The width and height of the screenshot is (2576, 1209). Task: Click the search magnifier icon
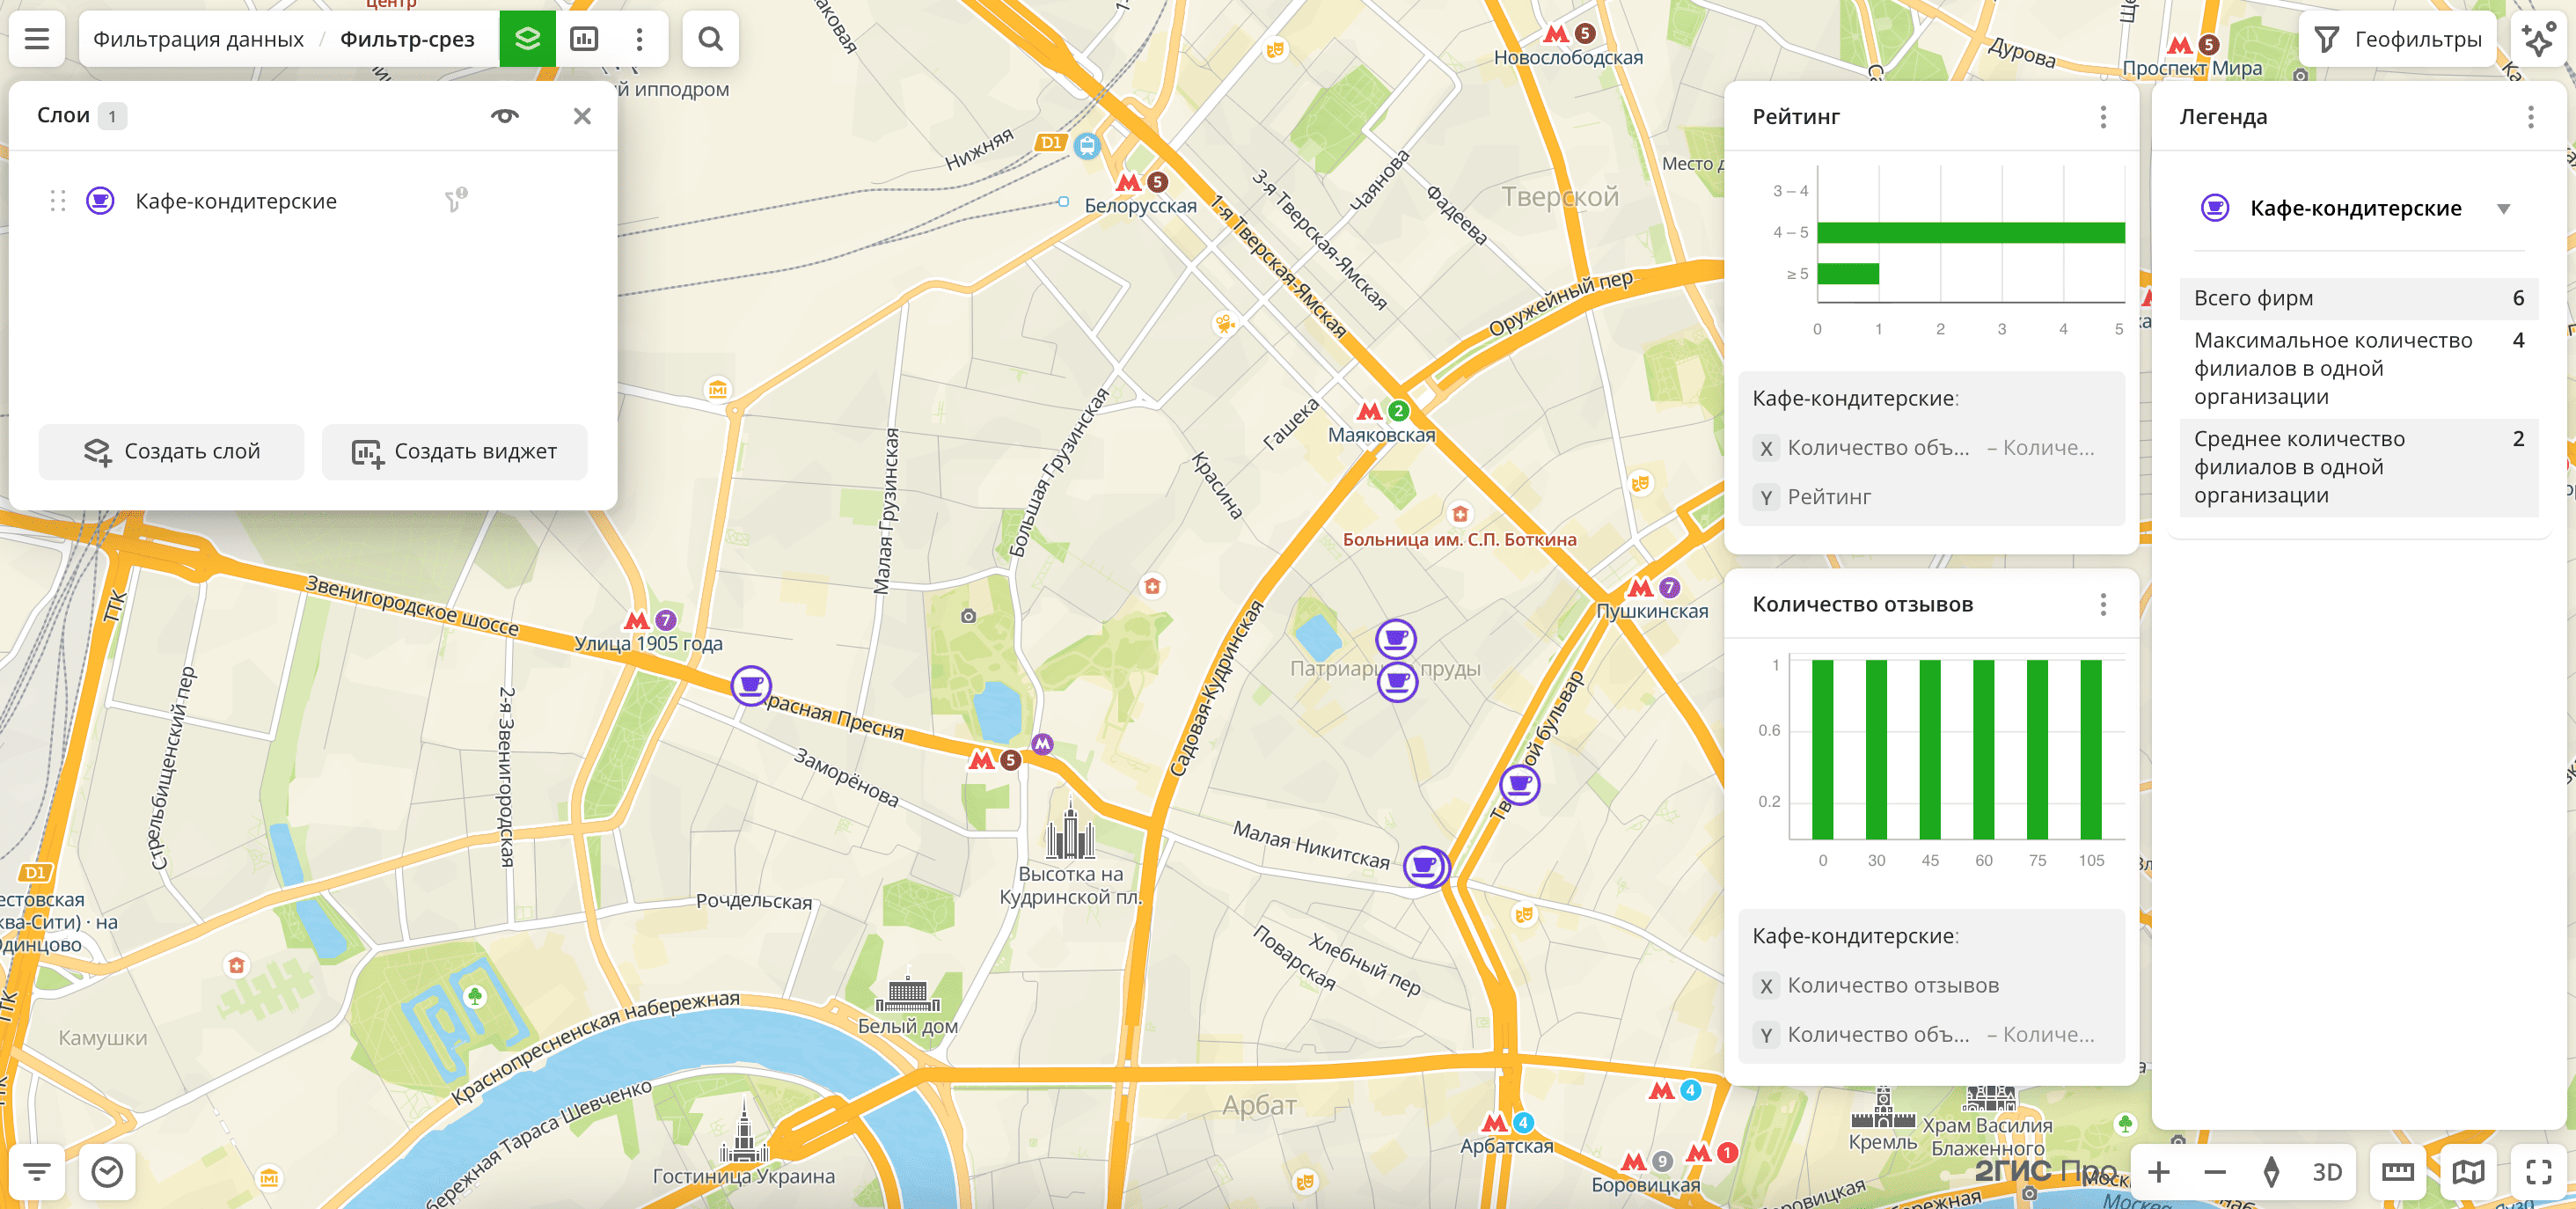point(710,39)
